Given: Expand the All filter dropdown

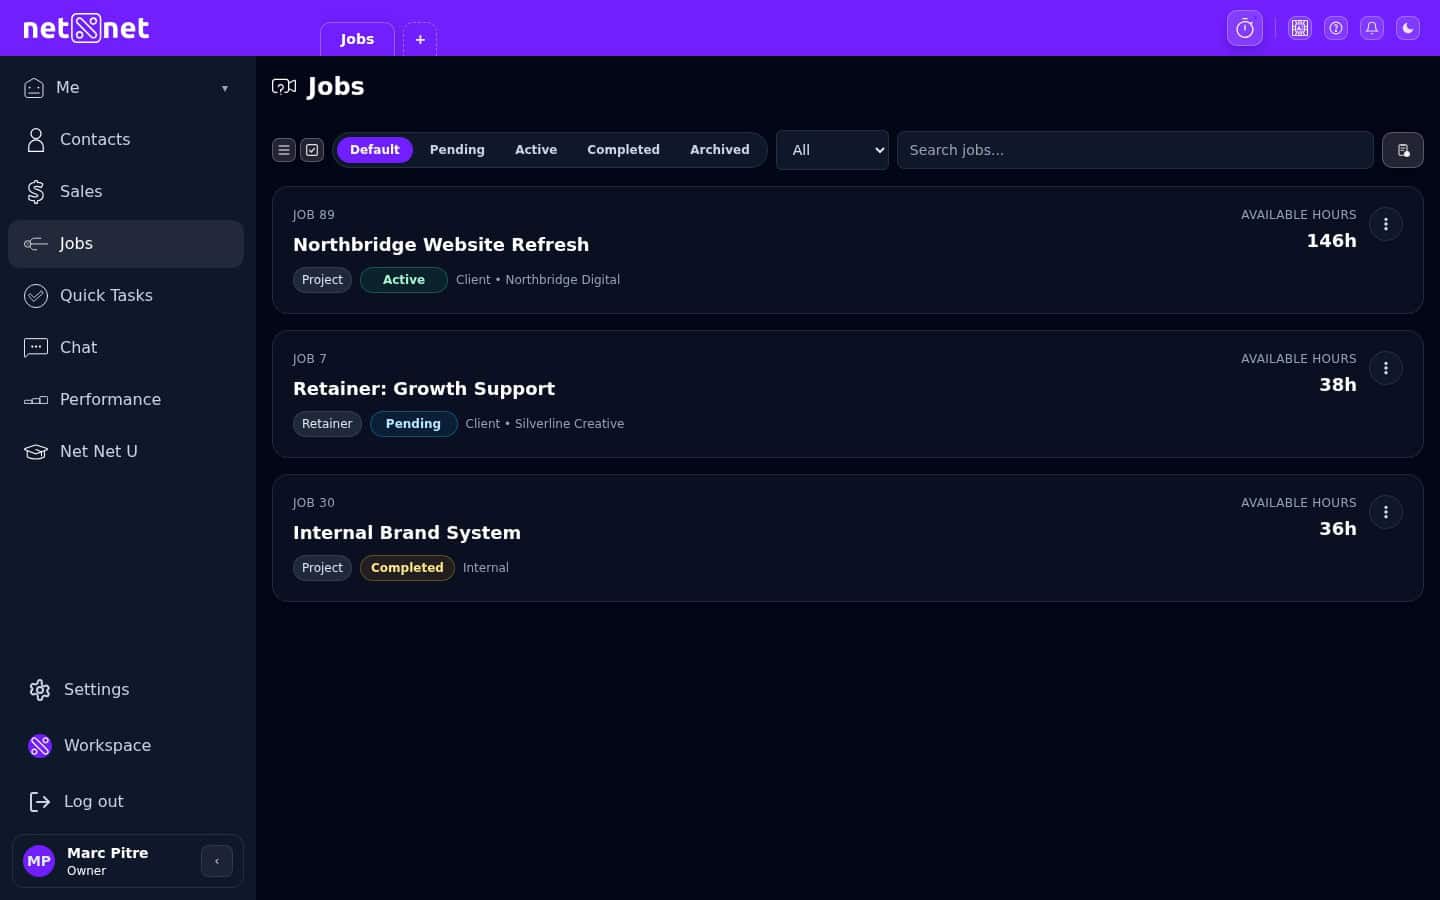Looking at the screenshot, I should point(831,150).
